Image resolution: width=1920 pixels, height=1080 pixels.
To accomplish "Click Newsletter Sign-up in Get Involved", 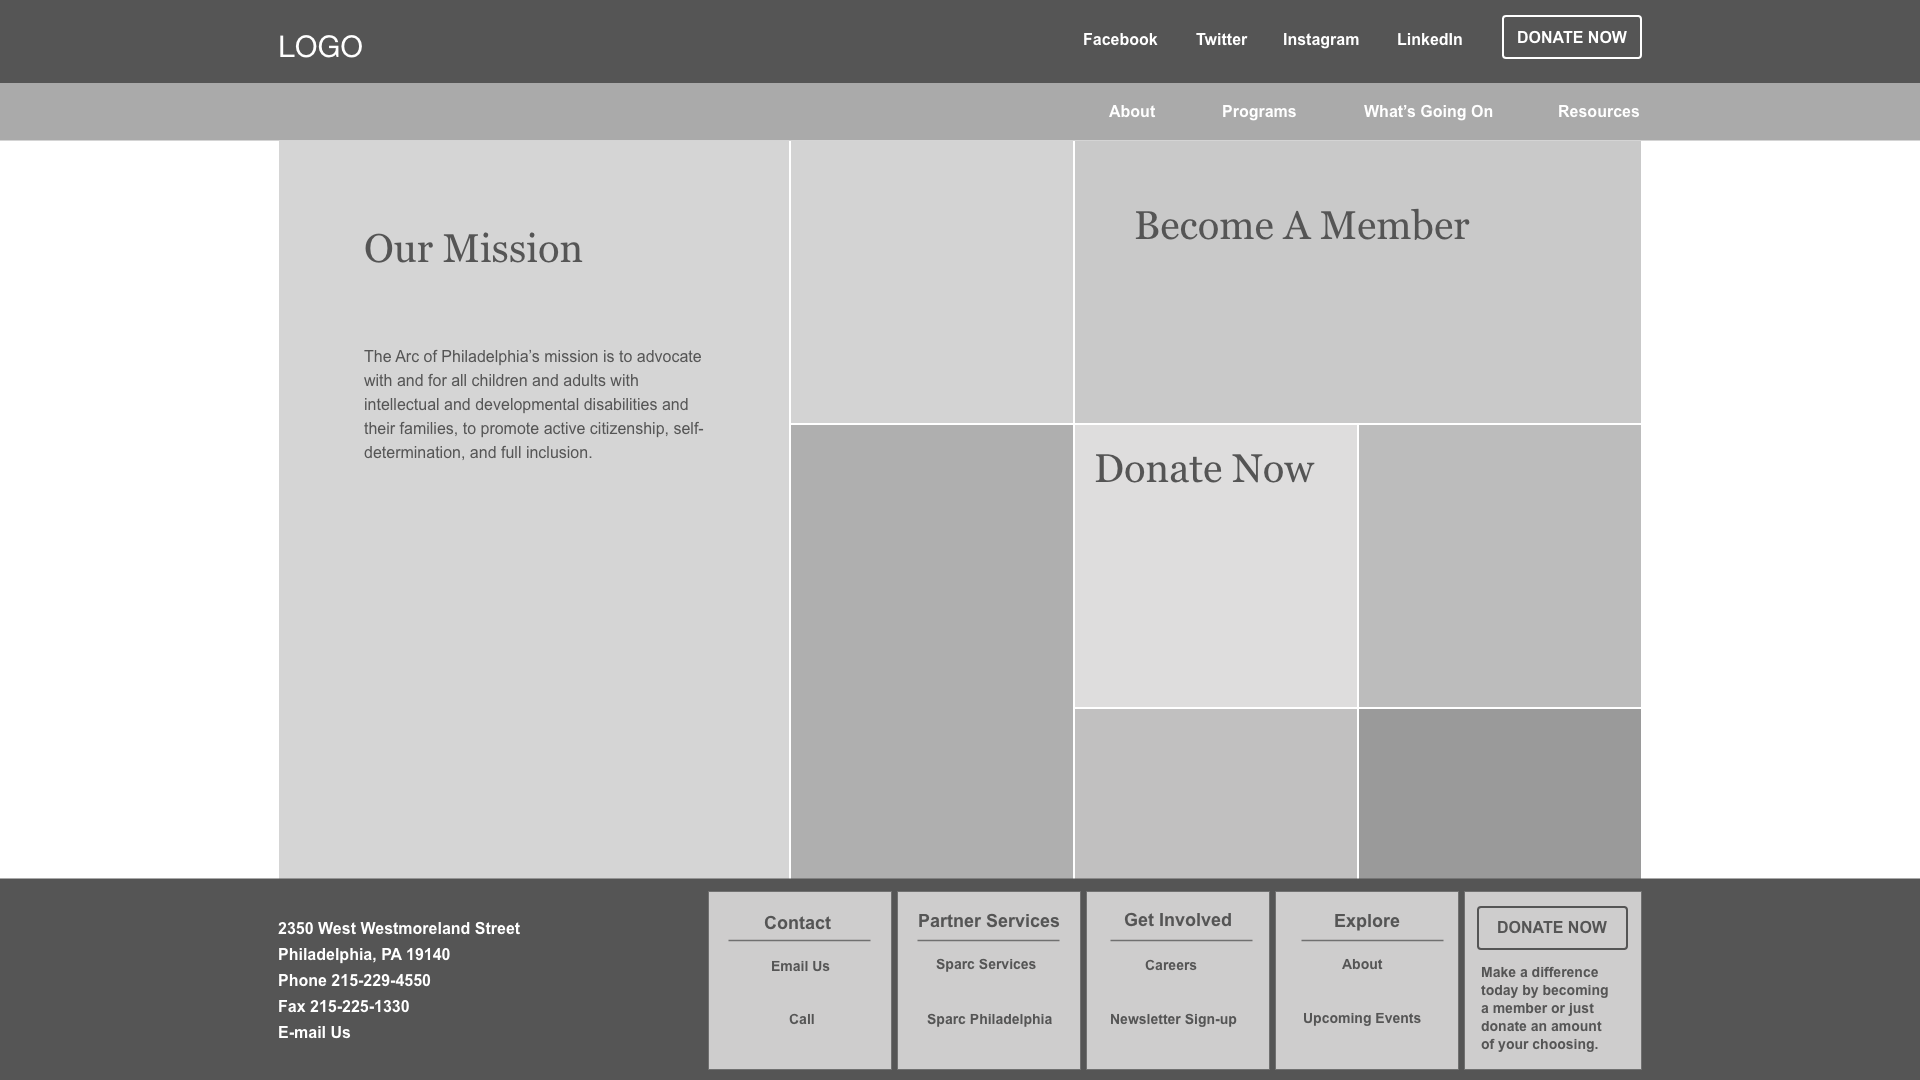I will click(1173, 1020).
